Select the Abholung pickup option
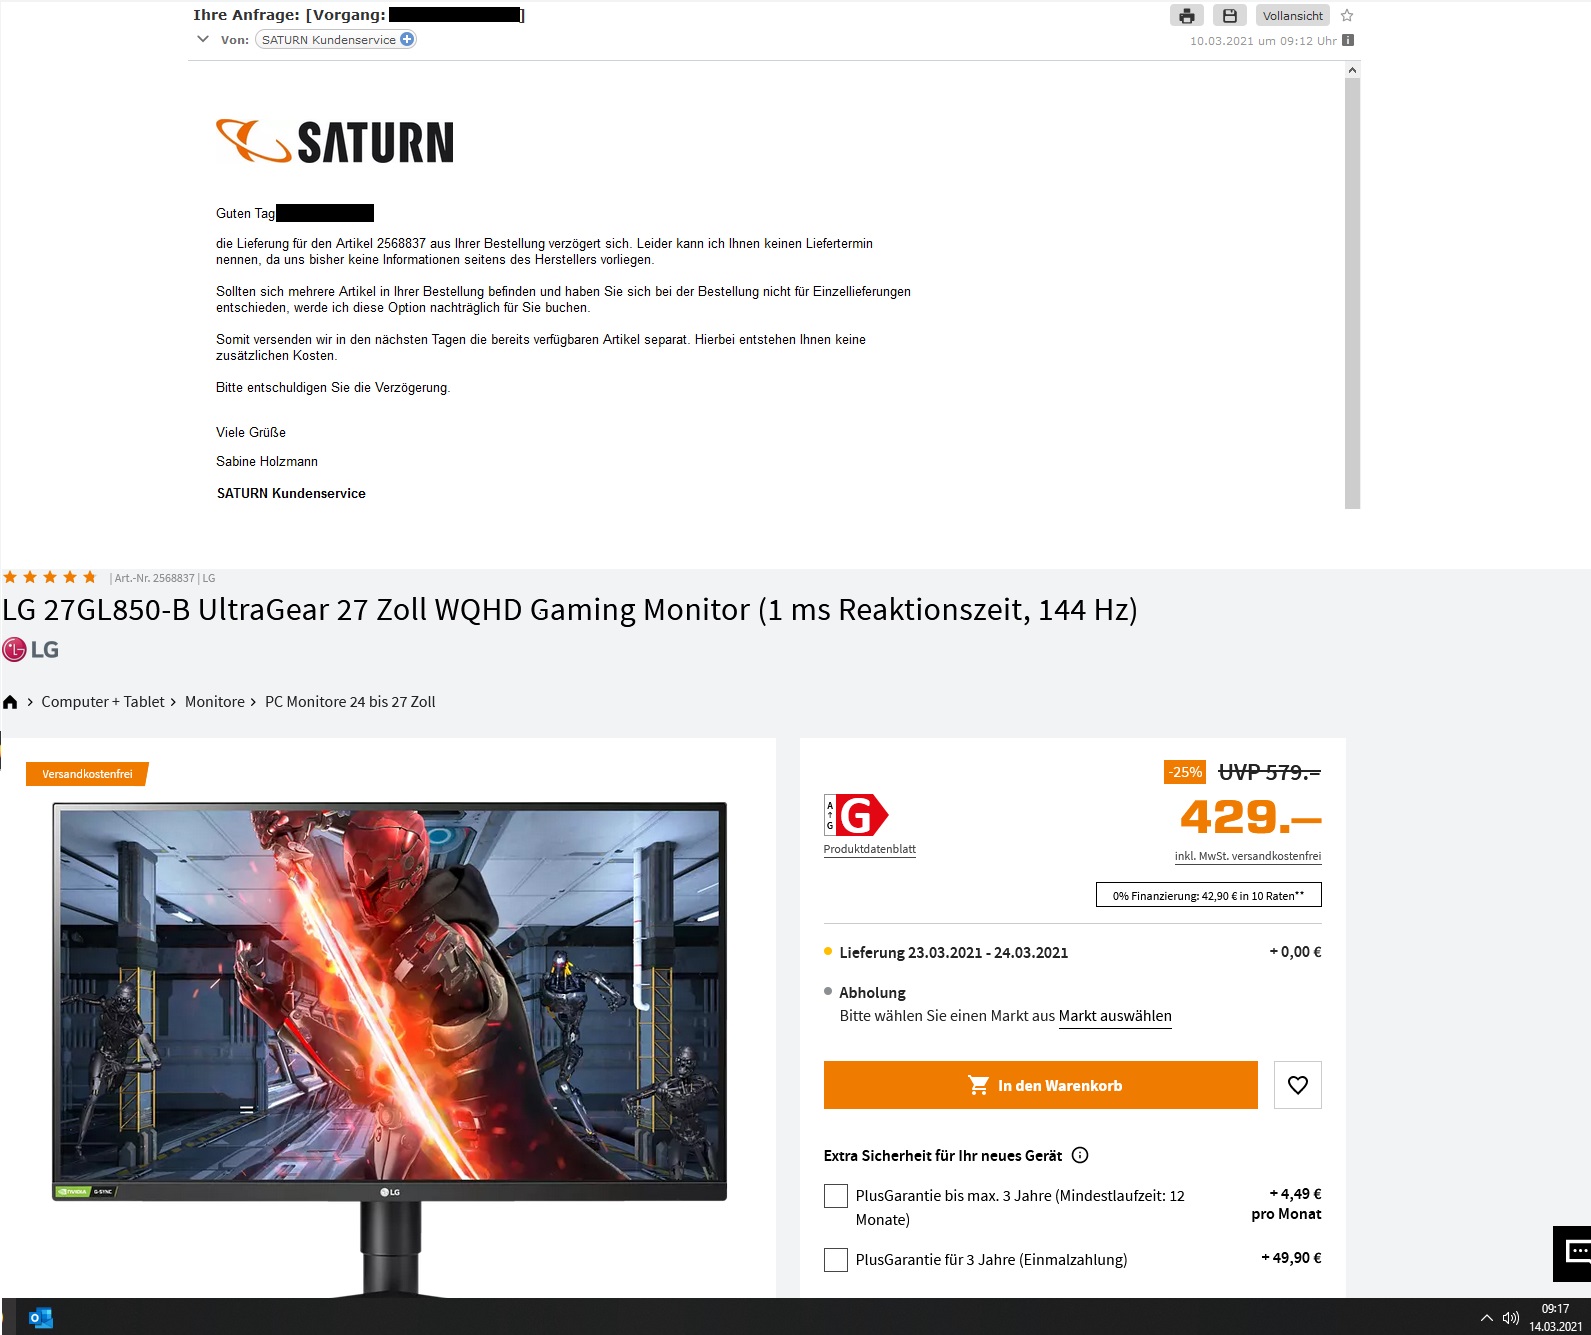Viewport: 1591px width, 1335px height. pyautogui.click(x=872, y=992)
